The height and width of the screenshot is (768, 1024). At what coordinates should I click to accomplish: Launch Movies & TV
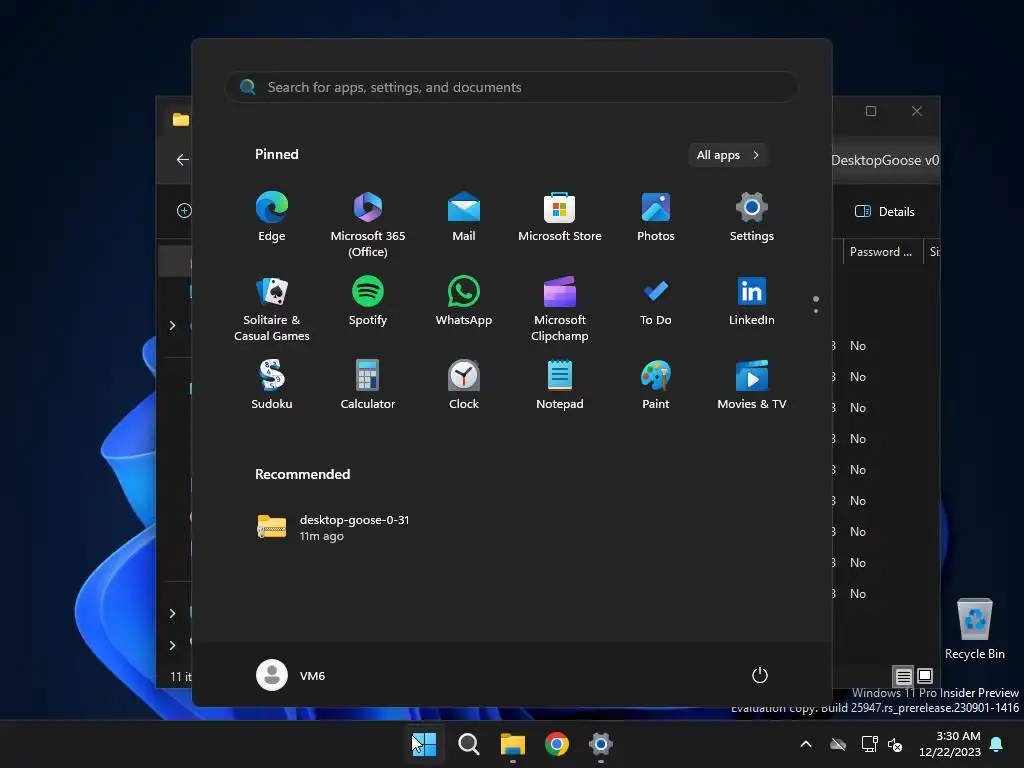tap(752, 385)
